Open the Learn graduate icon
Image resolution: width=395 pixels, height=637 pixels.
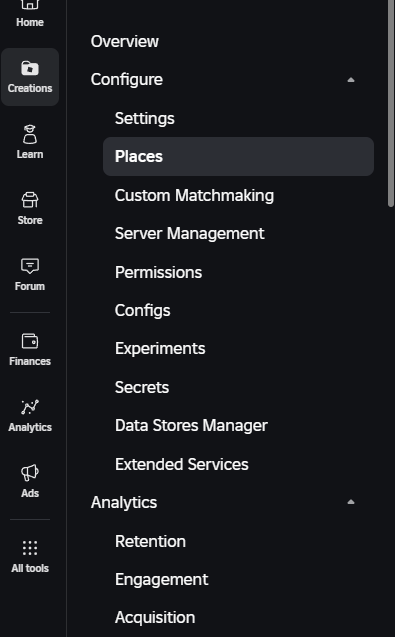[x=30, y=134]
